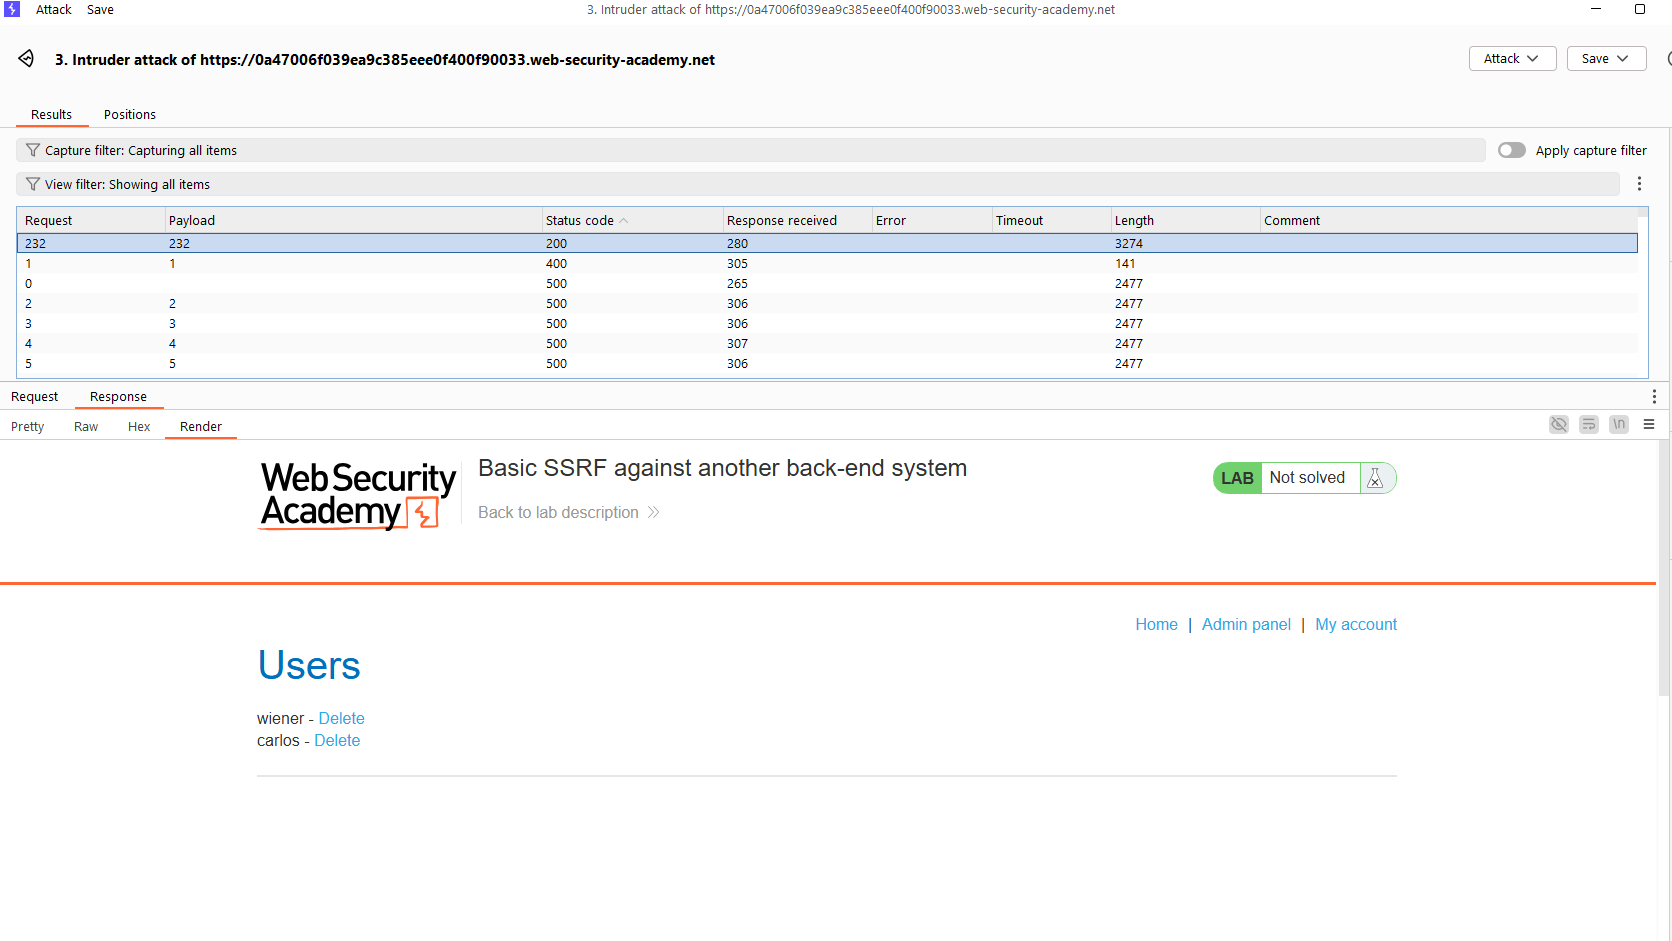This screenshot has height=941, width=1672.
Task: Switch to Hex view of the response
Action: (x=139, y=427)
